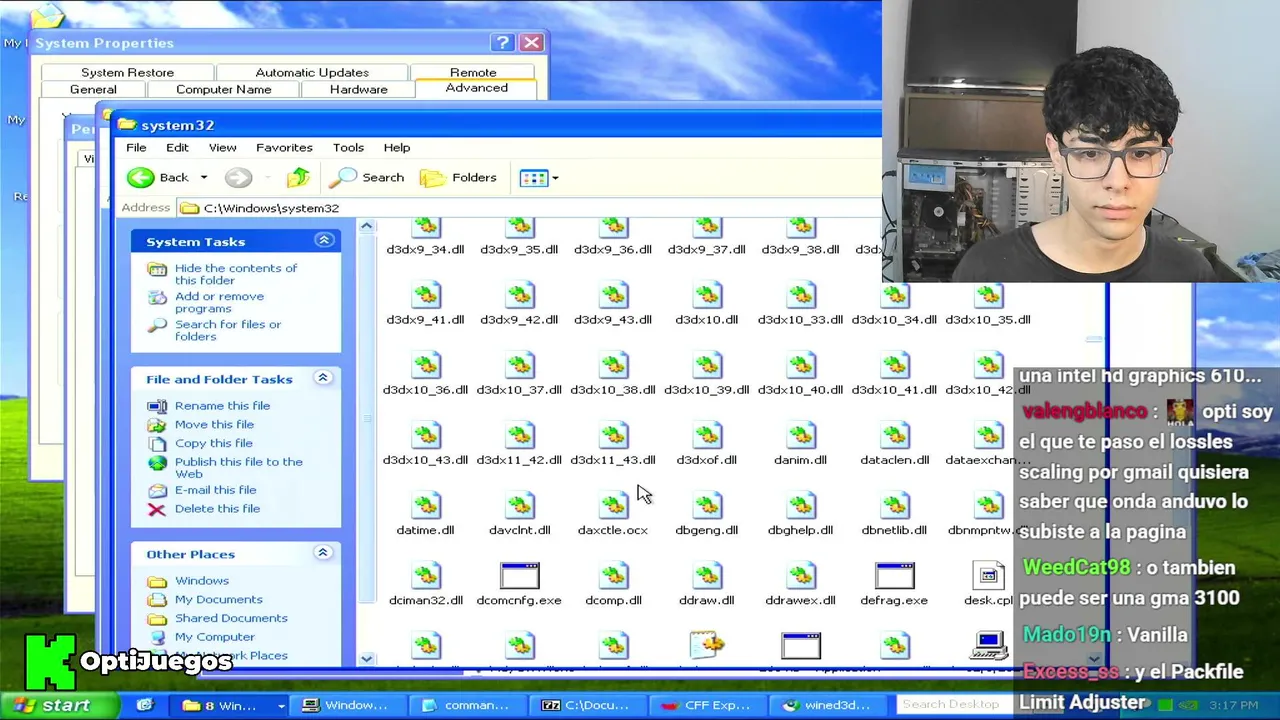Image resolution: width=1280 pixels, height=720 pixels.
Task: Open the Edit menu
Action: tap(177, 148)
